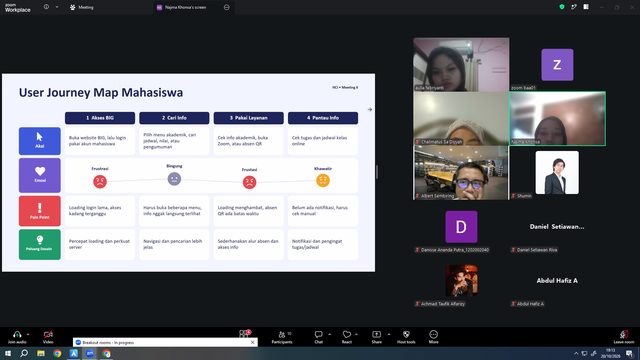Viewport: 640px width, 360px height.
Task: Close the Breakout rooms in-progress popup
Action: click(x=252, y=342)
